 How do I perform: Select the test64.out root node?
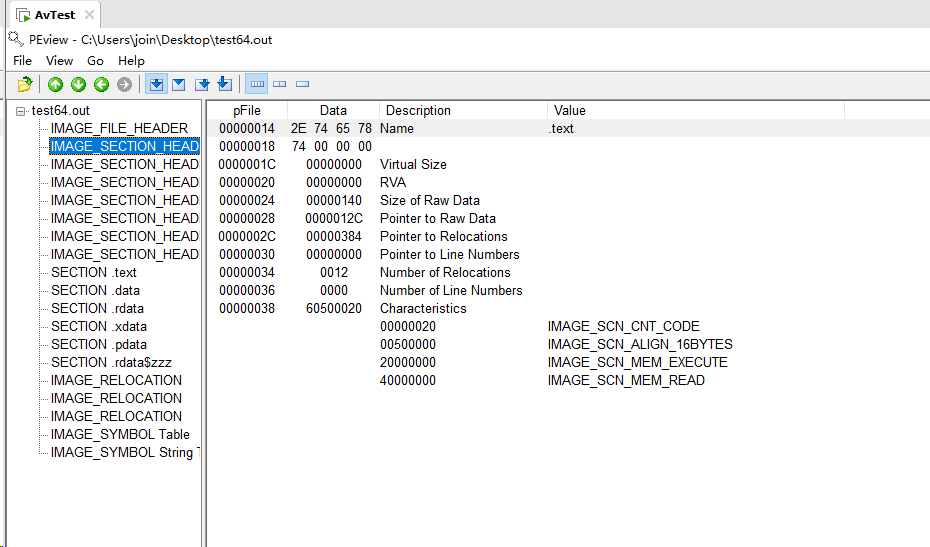(60, 110)
